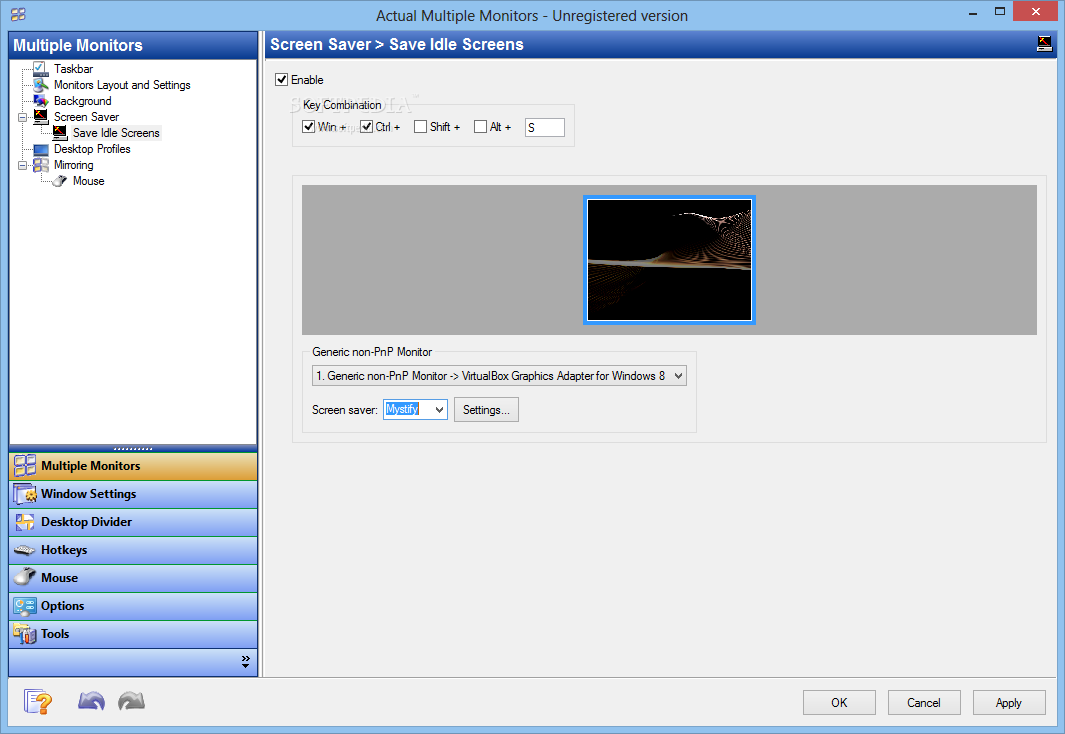Viewport: 1065px width, 734px height.
Task: Click the sidebar splitter grip dots
Action: point(133,449)
